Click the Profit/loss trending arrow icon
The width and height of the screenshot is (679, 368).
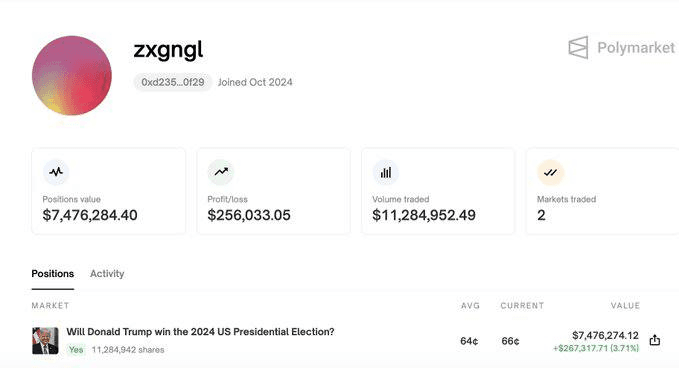[221, 172]
